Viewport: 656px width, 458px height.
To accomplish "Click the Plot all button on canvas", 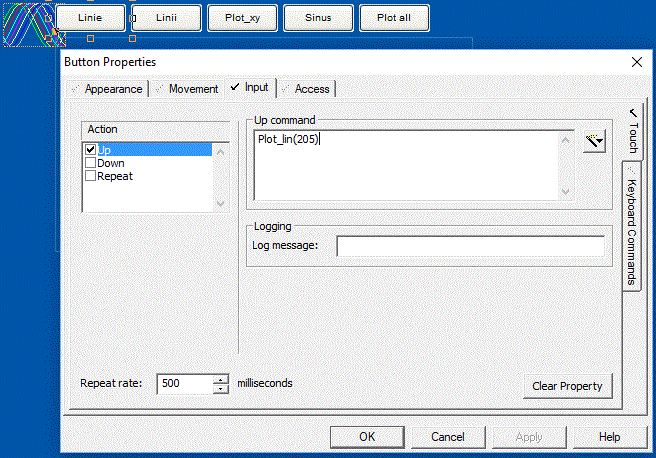I will click(x=393, y=18).
